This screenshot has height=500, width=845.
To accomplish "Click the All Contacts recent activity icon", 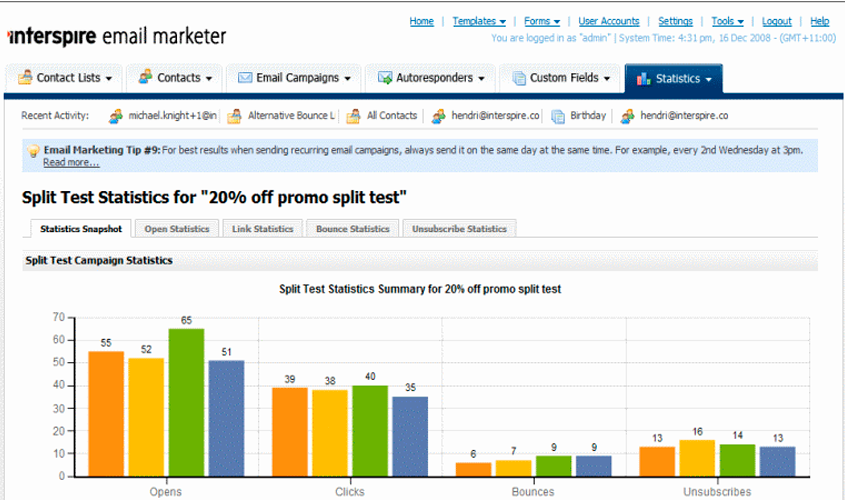I will (354, 116).
